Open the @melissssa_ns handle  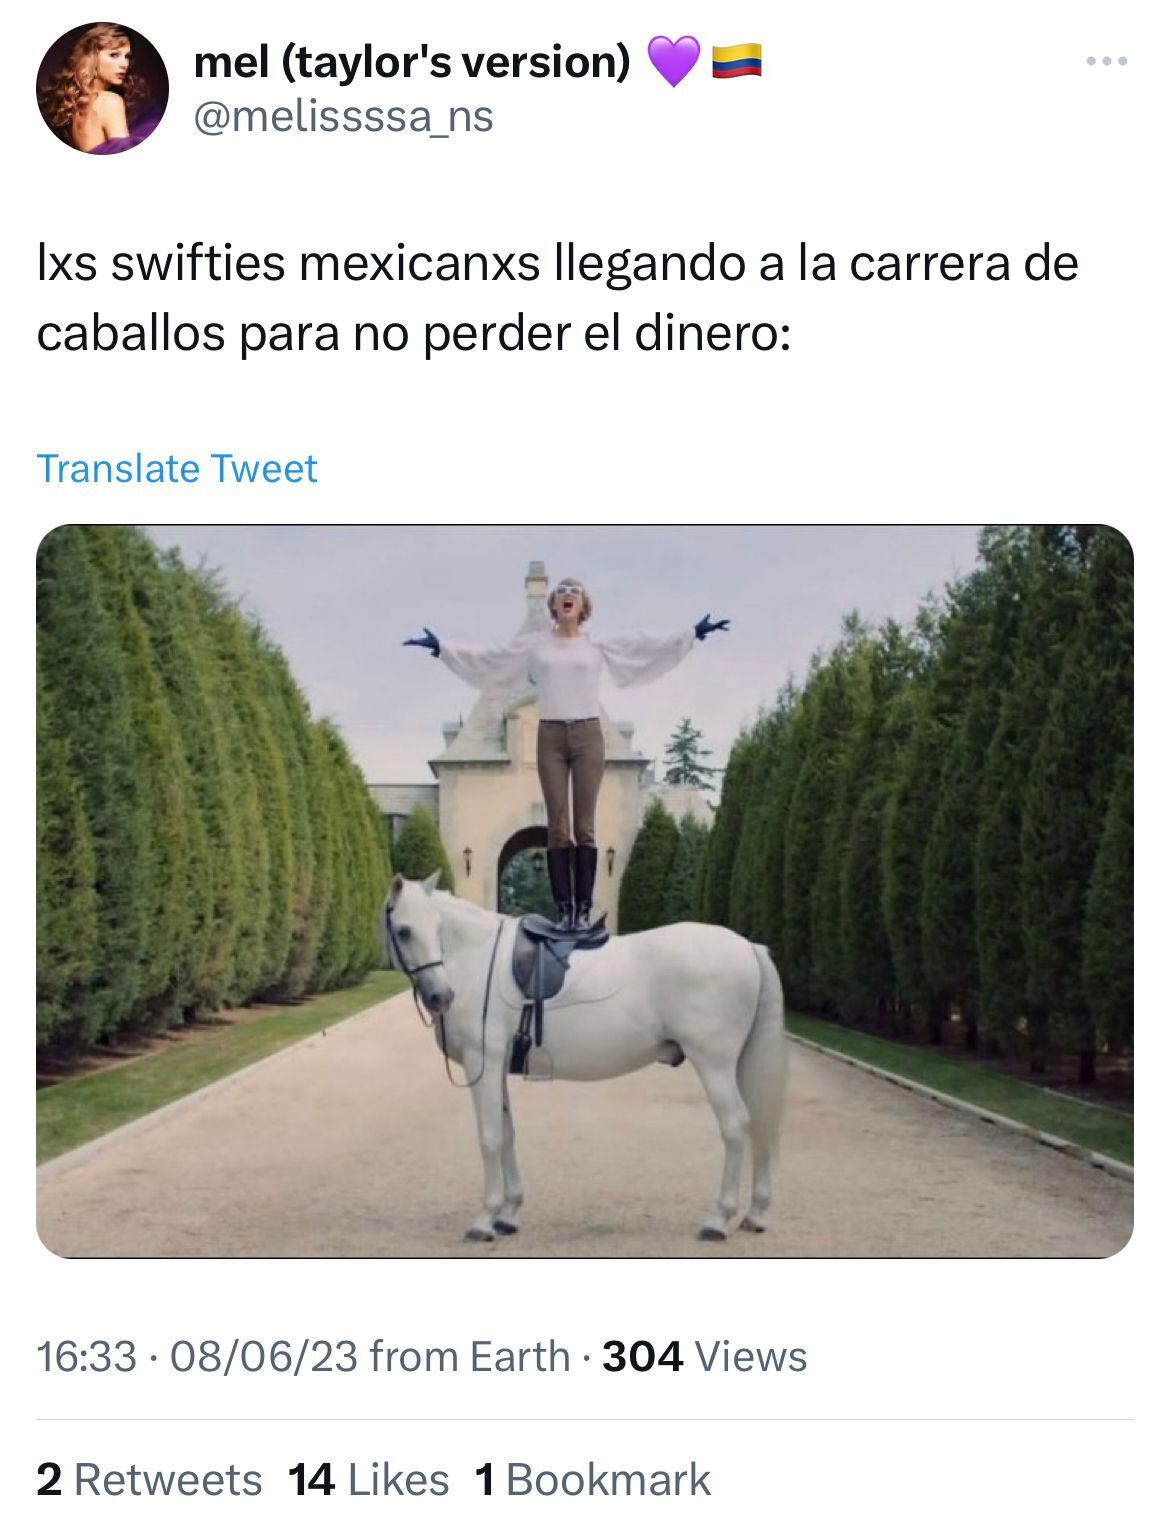pyautogui.click(x=344, y=117)
